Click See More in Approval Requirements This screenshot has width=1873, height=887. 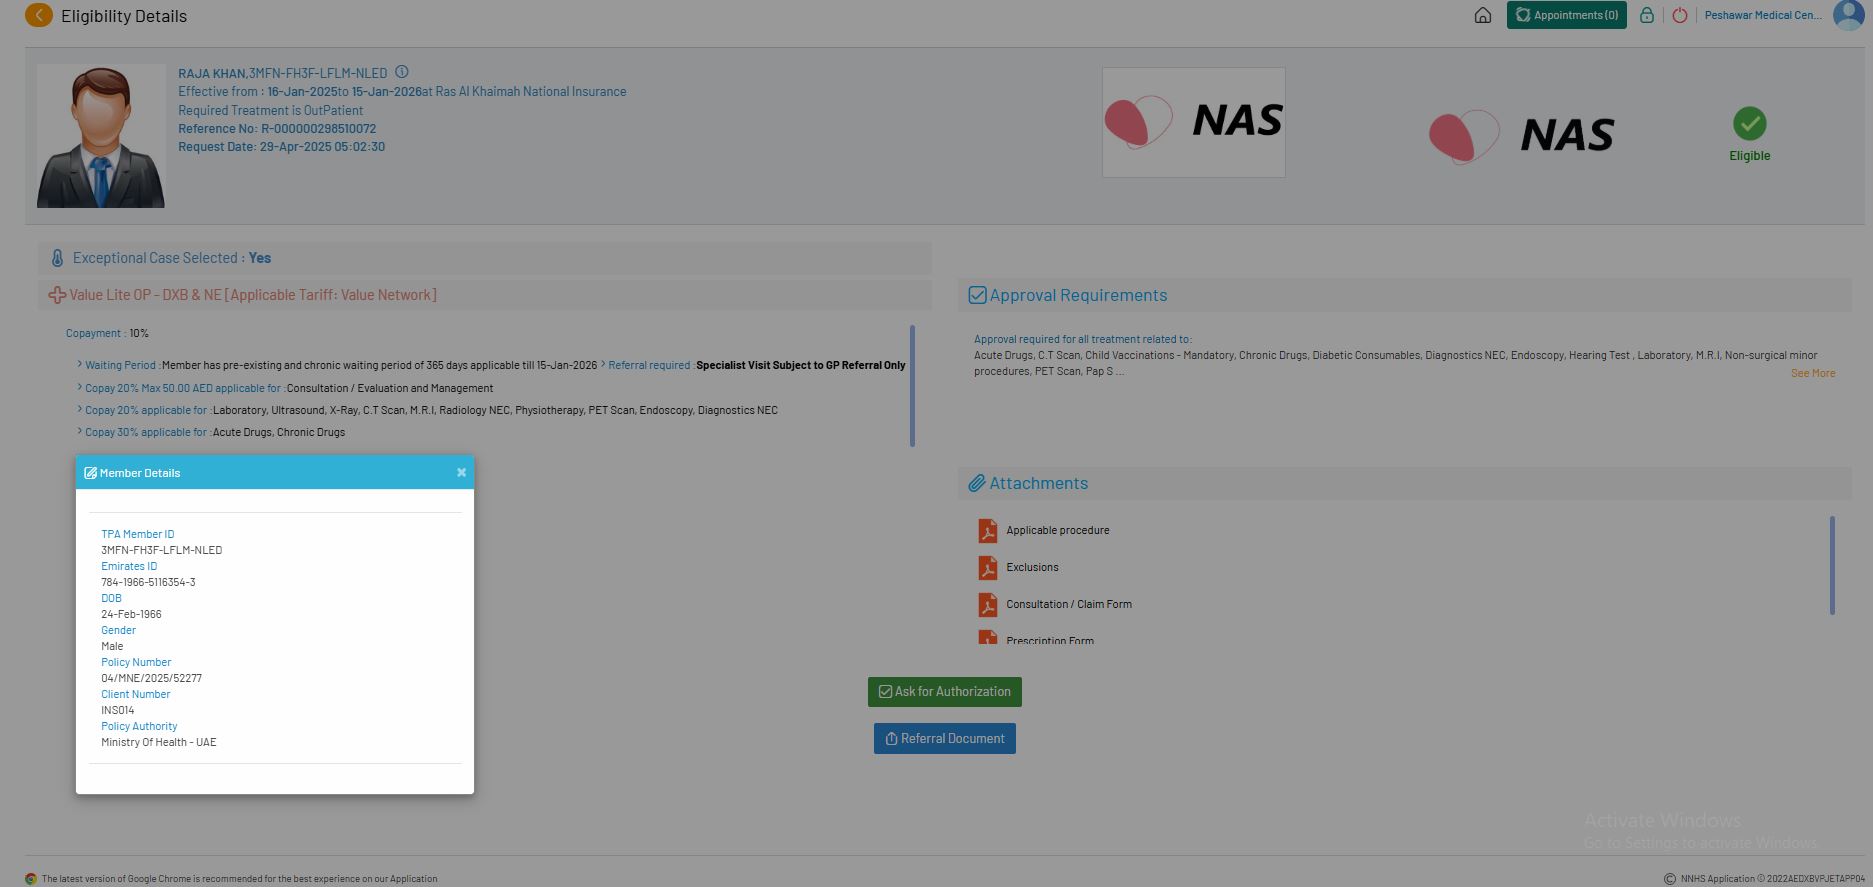1812,373
